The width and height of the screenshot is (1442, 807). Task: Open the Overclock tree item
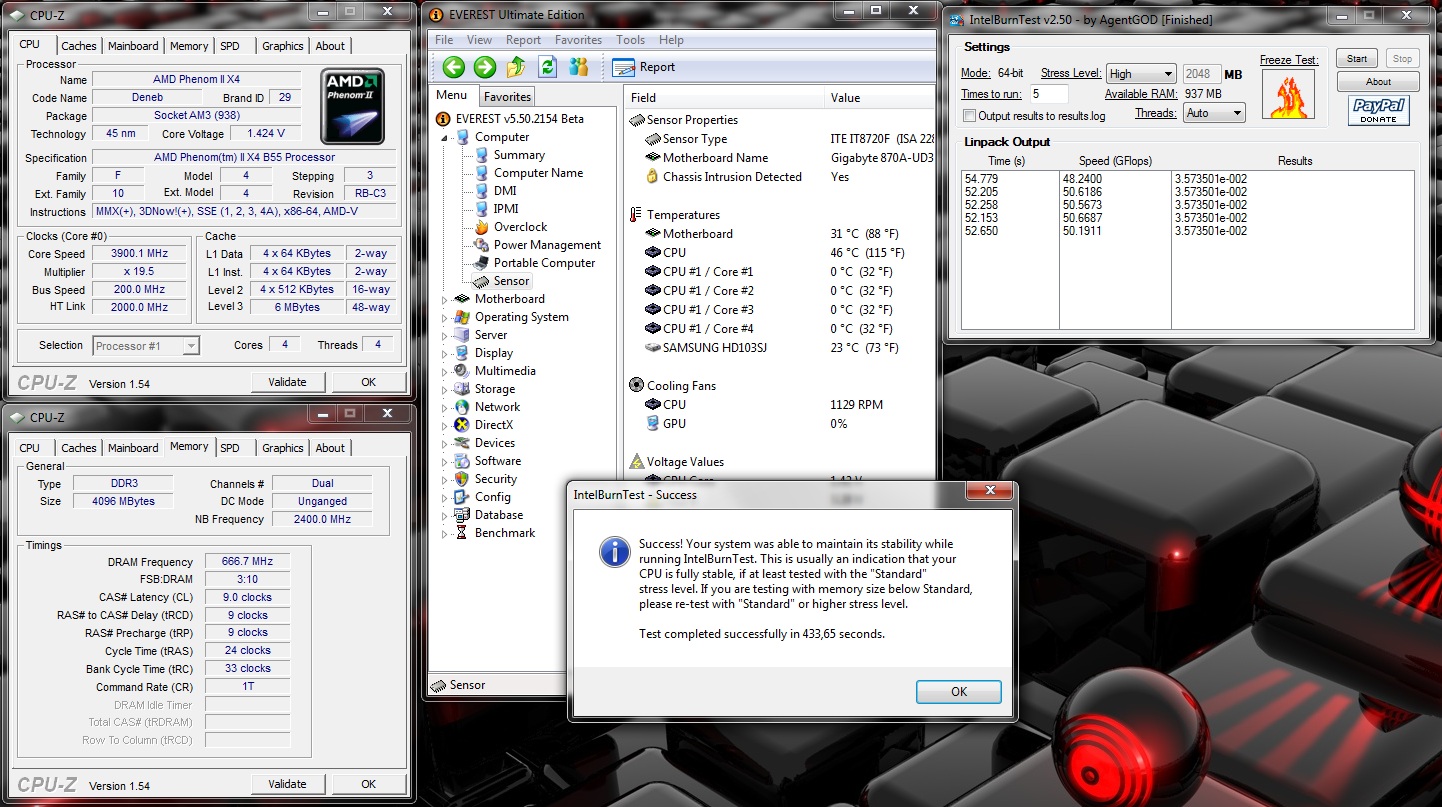[x=520, y=227]
